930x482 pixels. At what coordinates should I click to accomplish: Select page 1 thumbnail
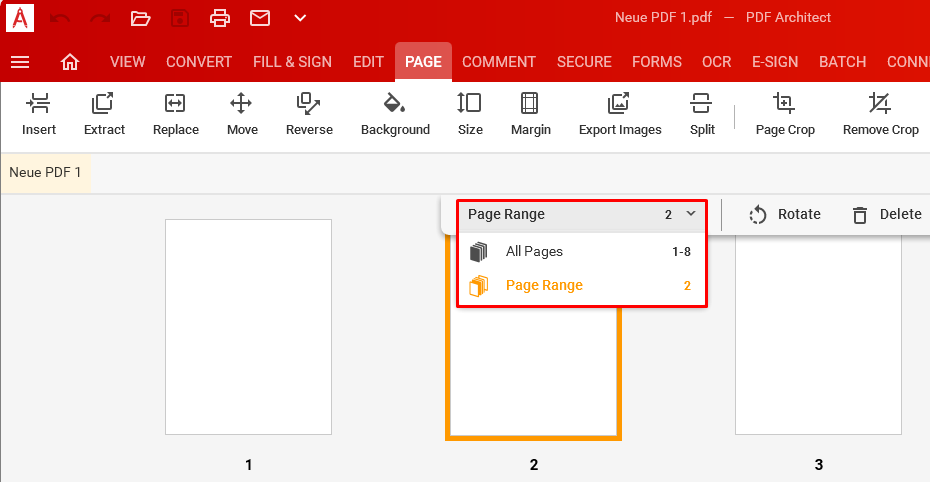coord(249,327)
